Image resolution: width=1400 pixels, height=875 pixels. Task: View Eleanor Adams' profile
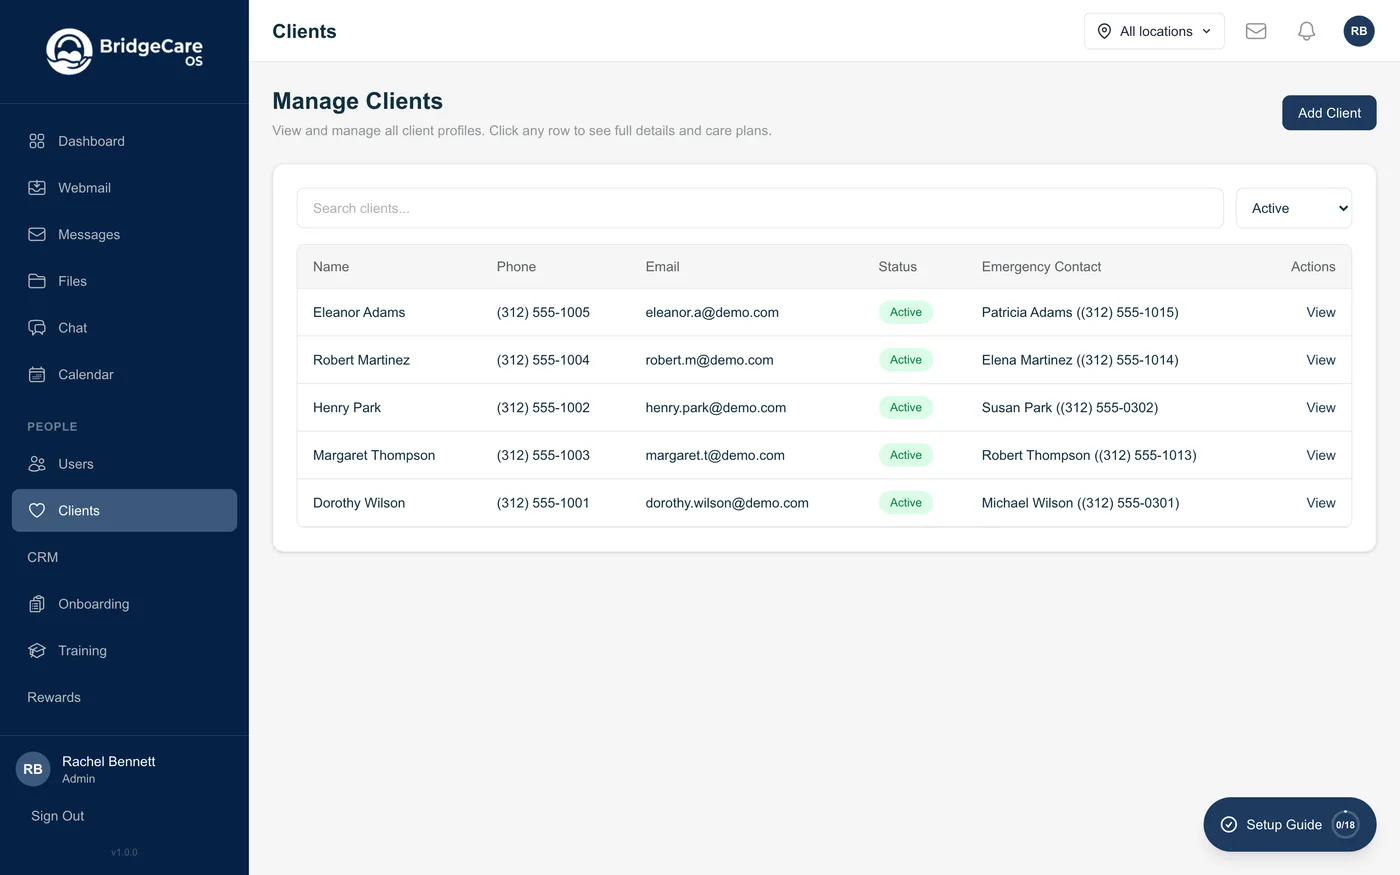point(1321,312)
